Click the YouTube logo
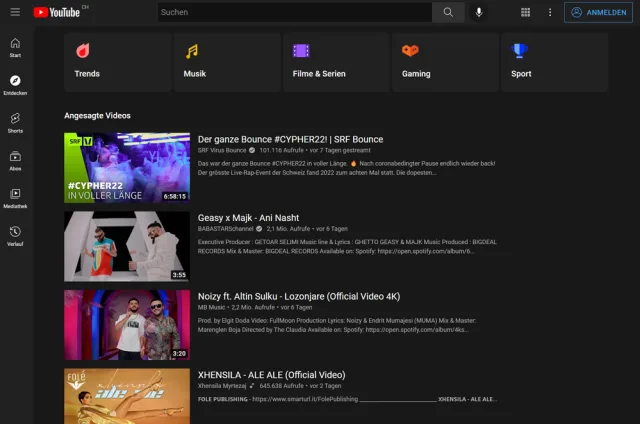640x424 pixels. [x=56, y=12]
